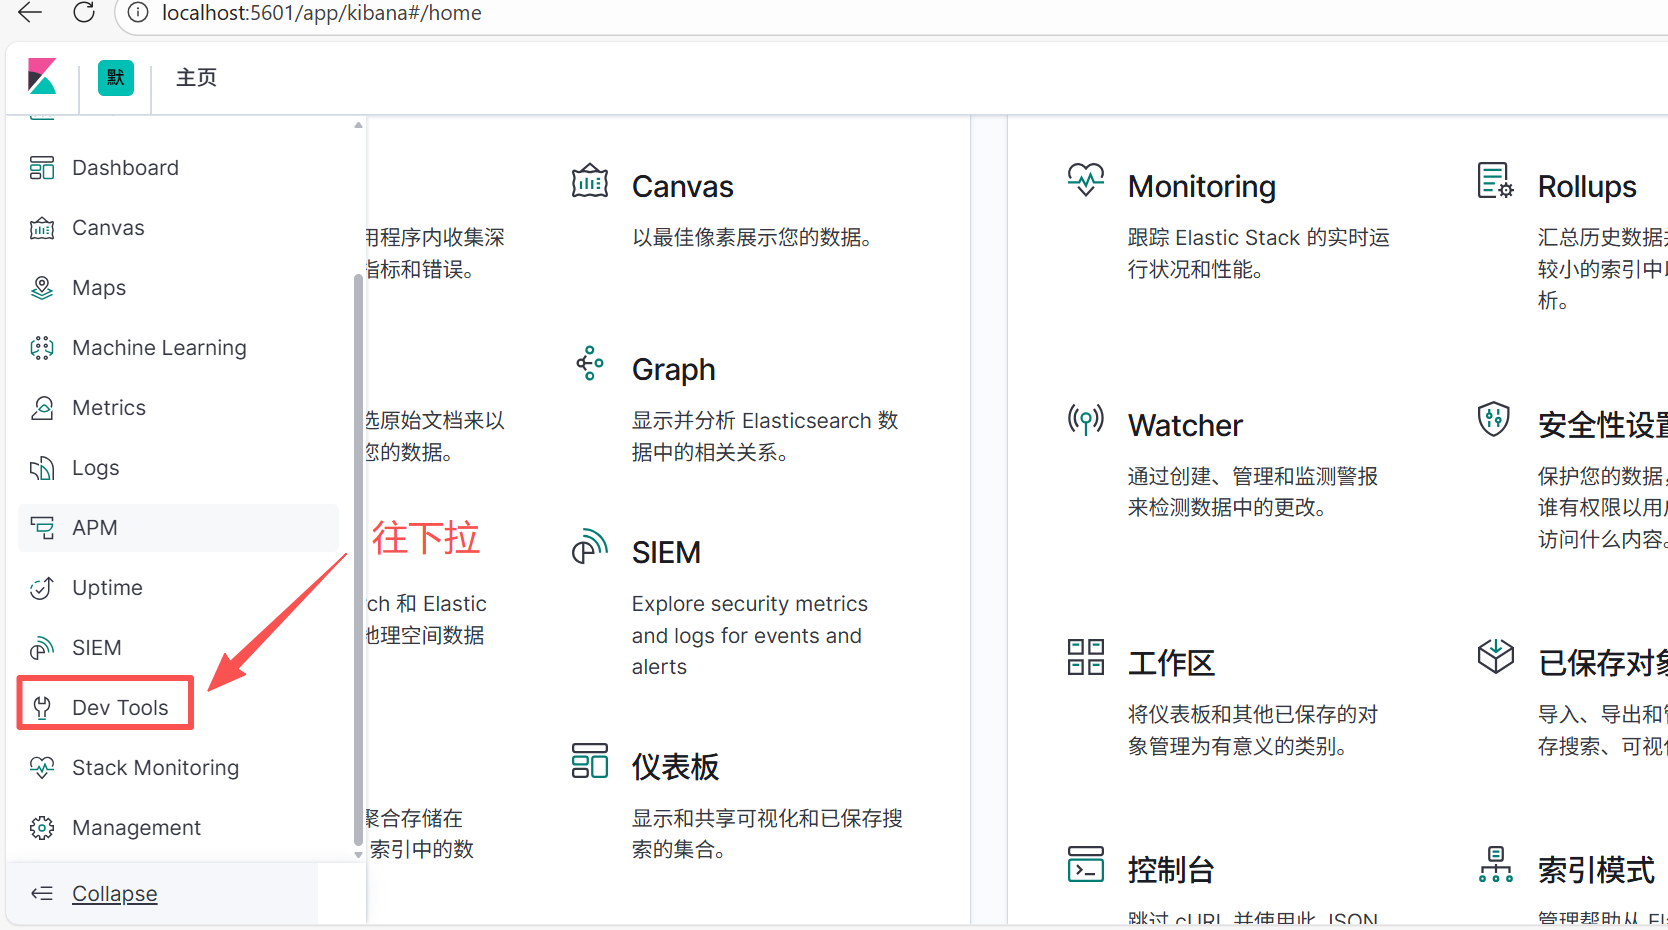Collapse the side navigation
Screen dimensions: 1668x930
[114, 893]
